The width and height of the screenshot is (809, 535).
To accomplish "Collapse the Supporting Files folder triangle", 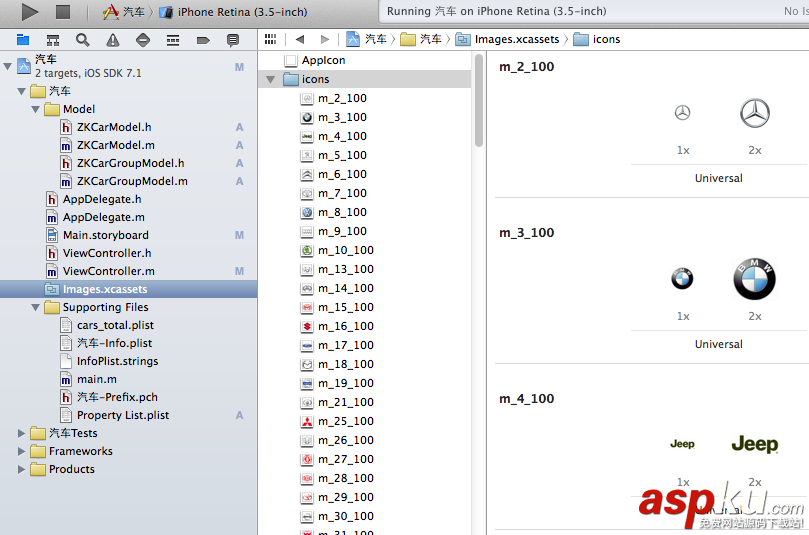I will coord(36,307).
